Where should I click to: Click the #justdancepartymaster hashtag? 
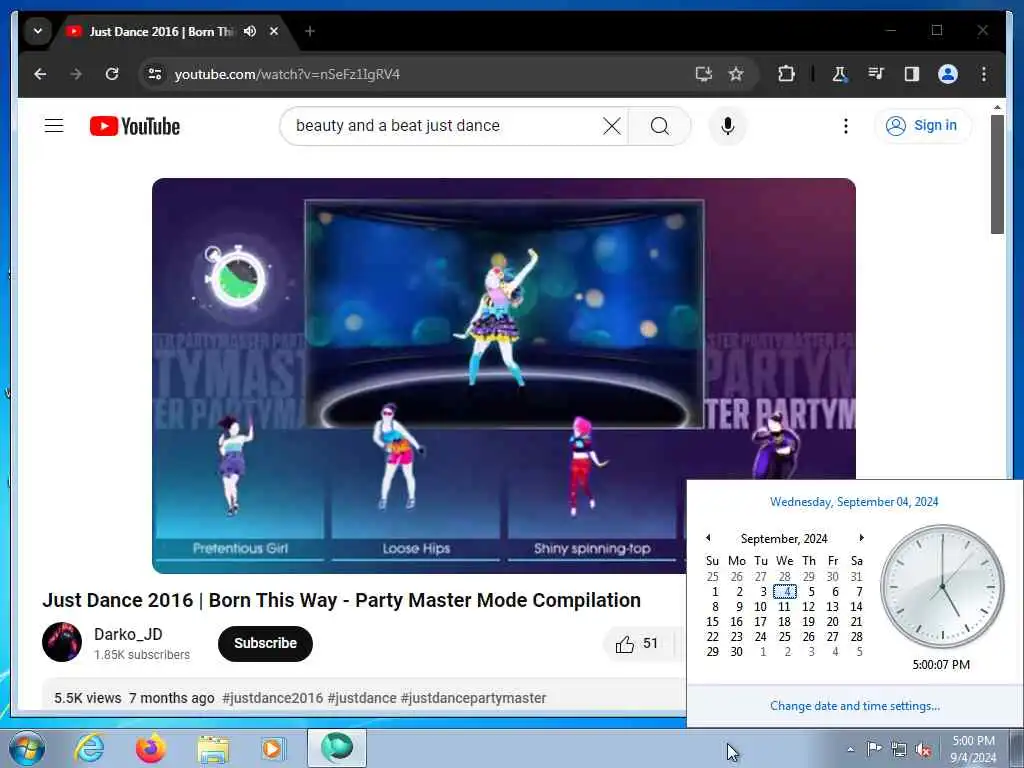473,698
